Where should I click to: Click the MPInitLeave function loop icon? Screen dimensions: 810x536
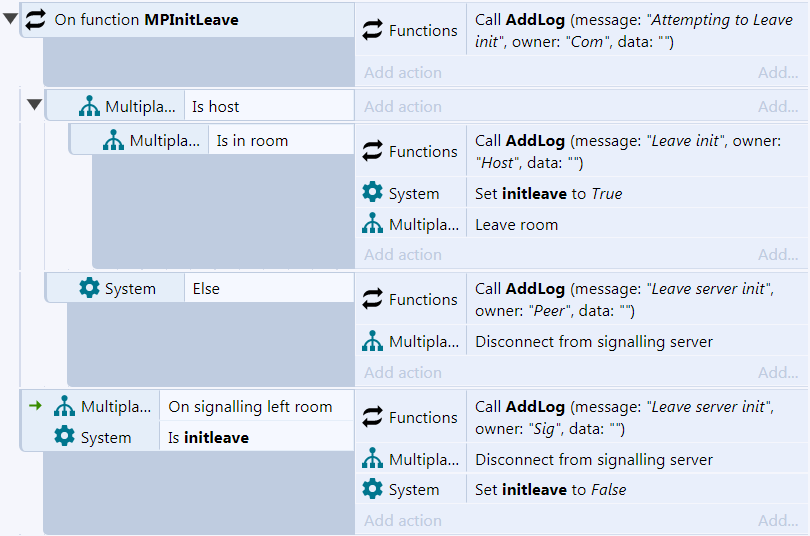pyautogui.click(x=36, y=20)
